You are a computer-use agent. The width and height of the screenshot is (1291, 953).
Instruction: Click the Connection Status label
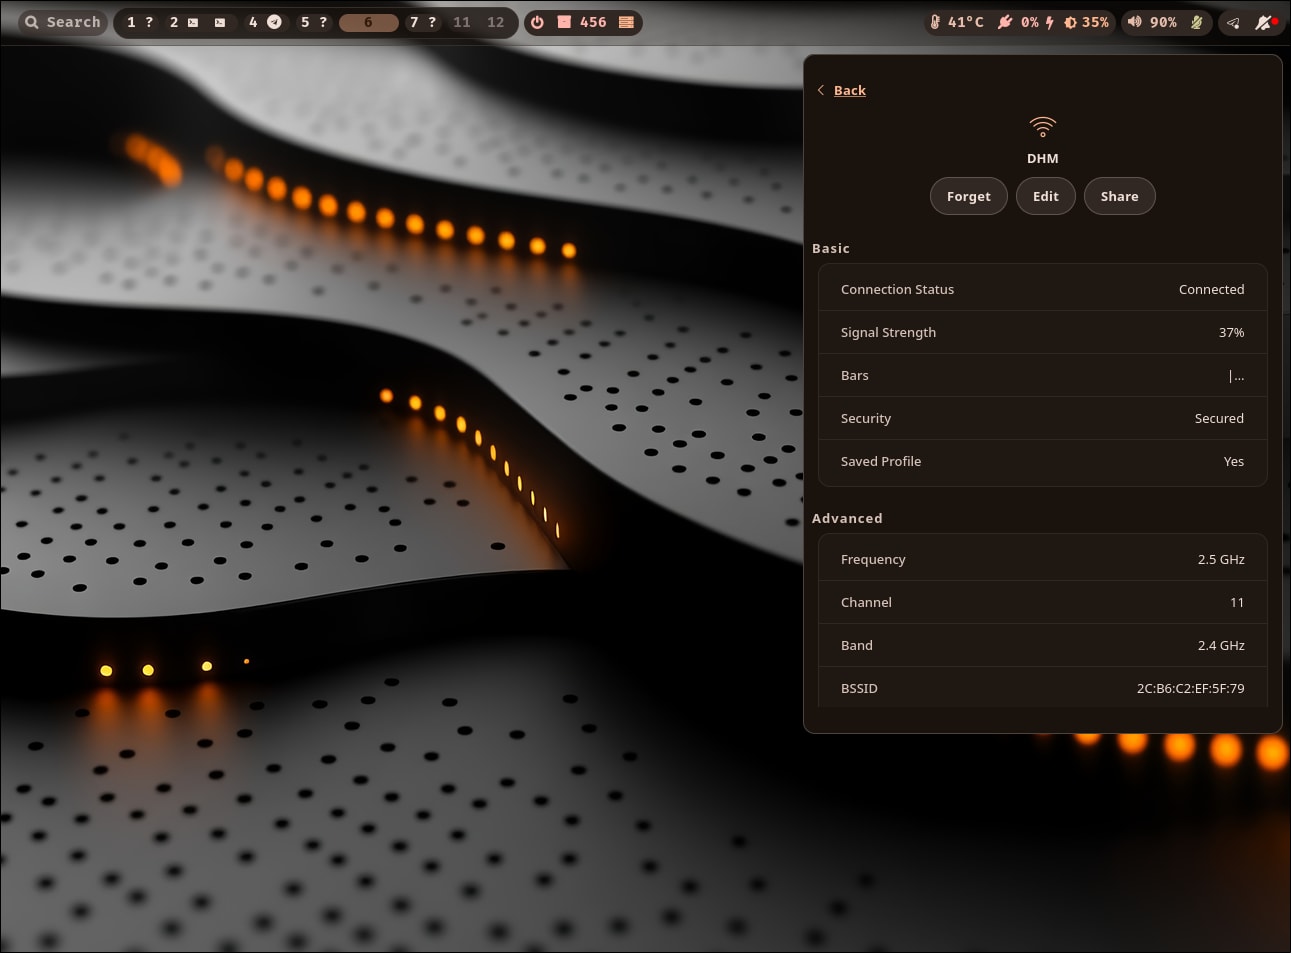point(897,289)
